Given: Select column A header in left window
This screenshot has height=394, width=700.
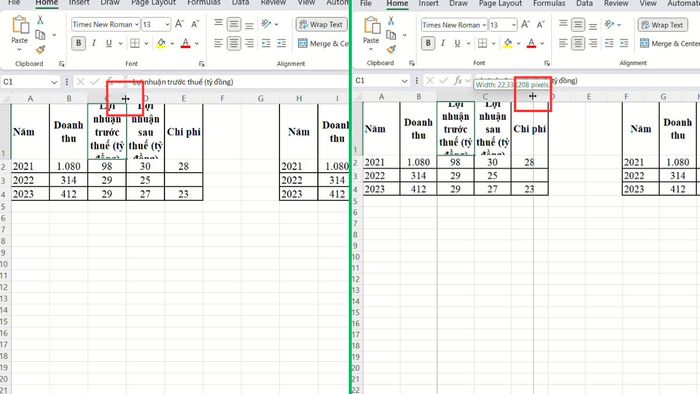Looking at the screenshot, I should click(x=30, y=98).
